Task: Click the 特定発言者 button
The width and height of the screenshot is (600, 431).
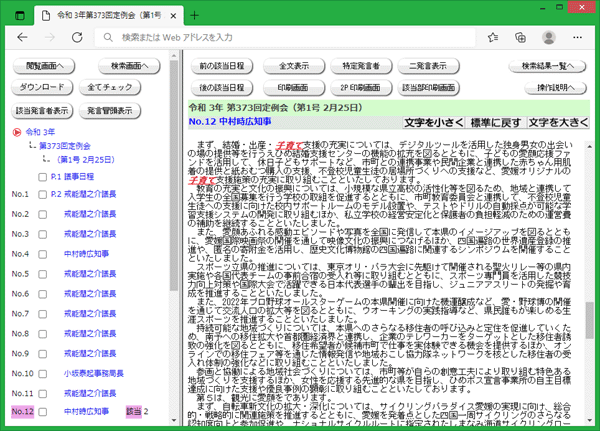Action: coord(361,66)
